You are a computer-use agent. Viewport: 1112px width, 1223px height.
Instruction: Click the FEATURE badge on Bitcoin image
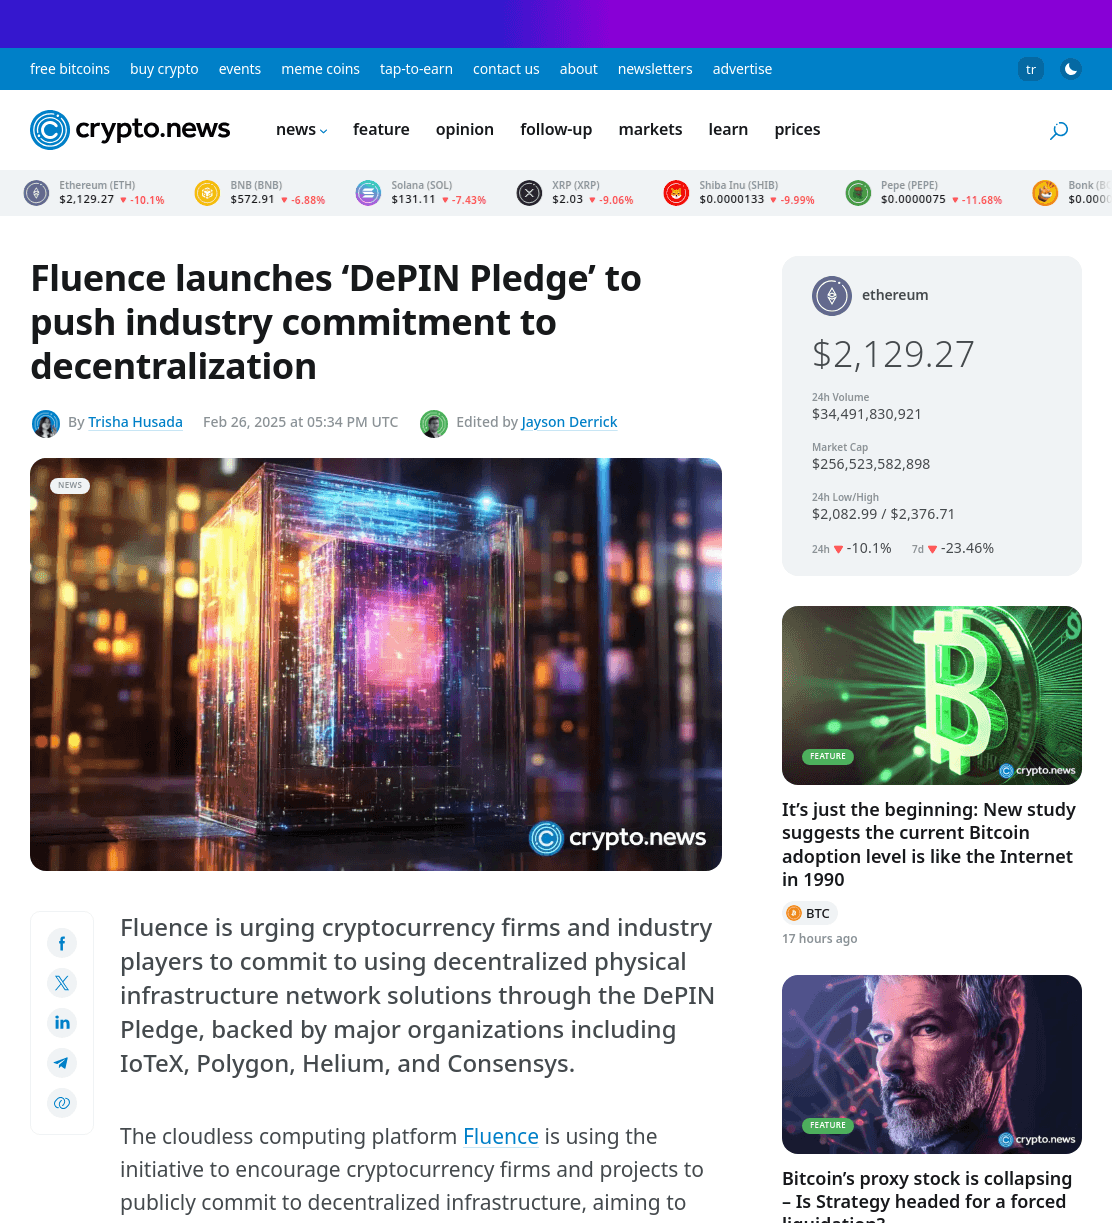pos(828,756)
